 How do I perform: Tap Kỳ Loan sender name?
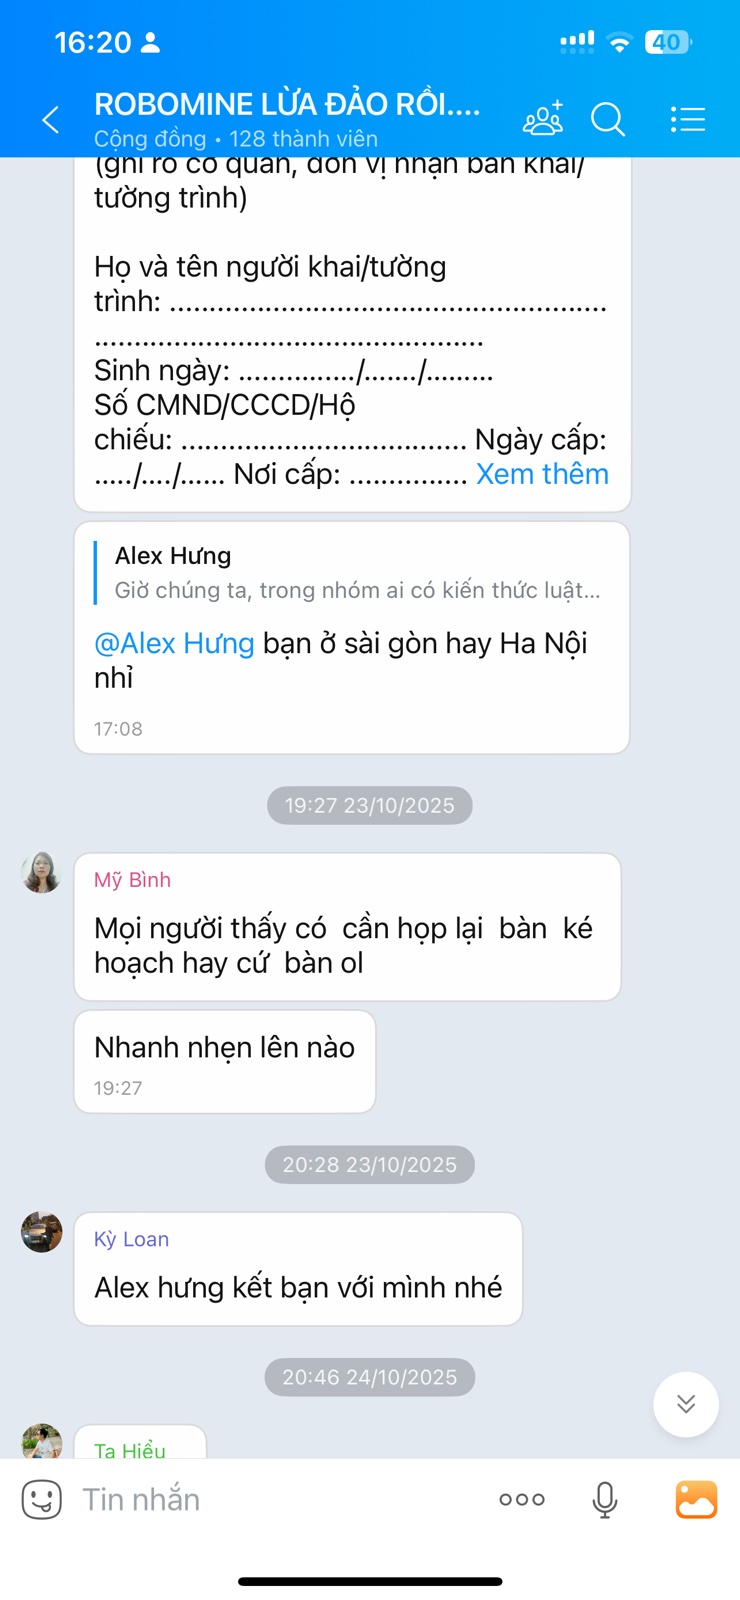(x=131, y=1239)
